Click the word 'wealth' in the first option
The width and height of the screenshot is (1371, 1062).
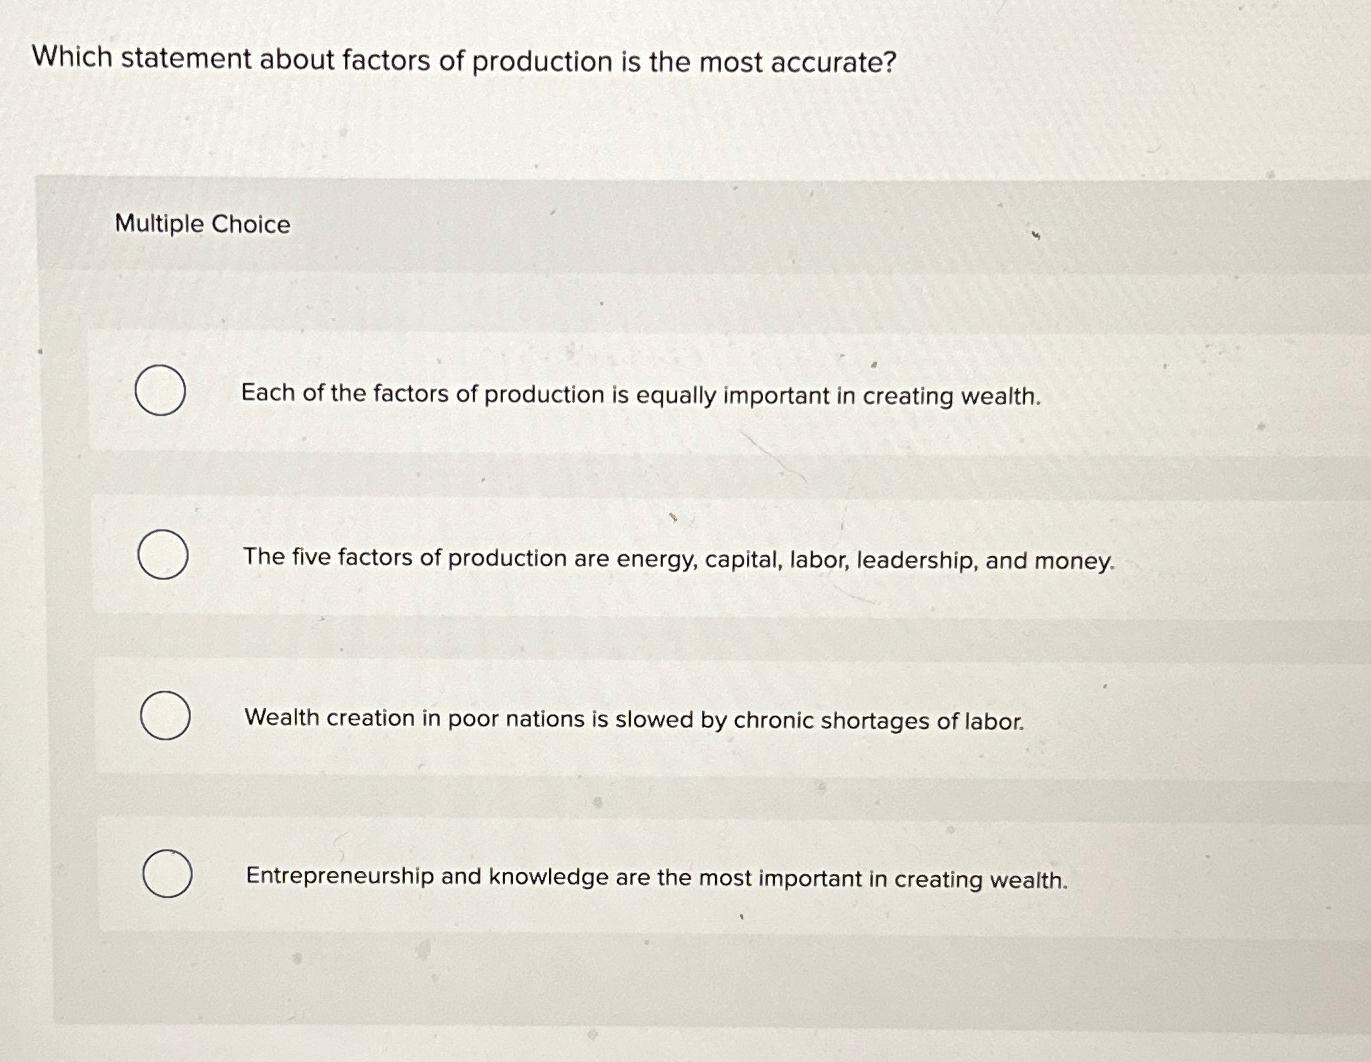[x=1000, y=396]
